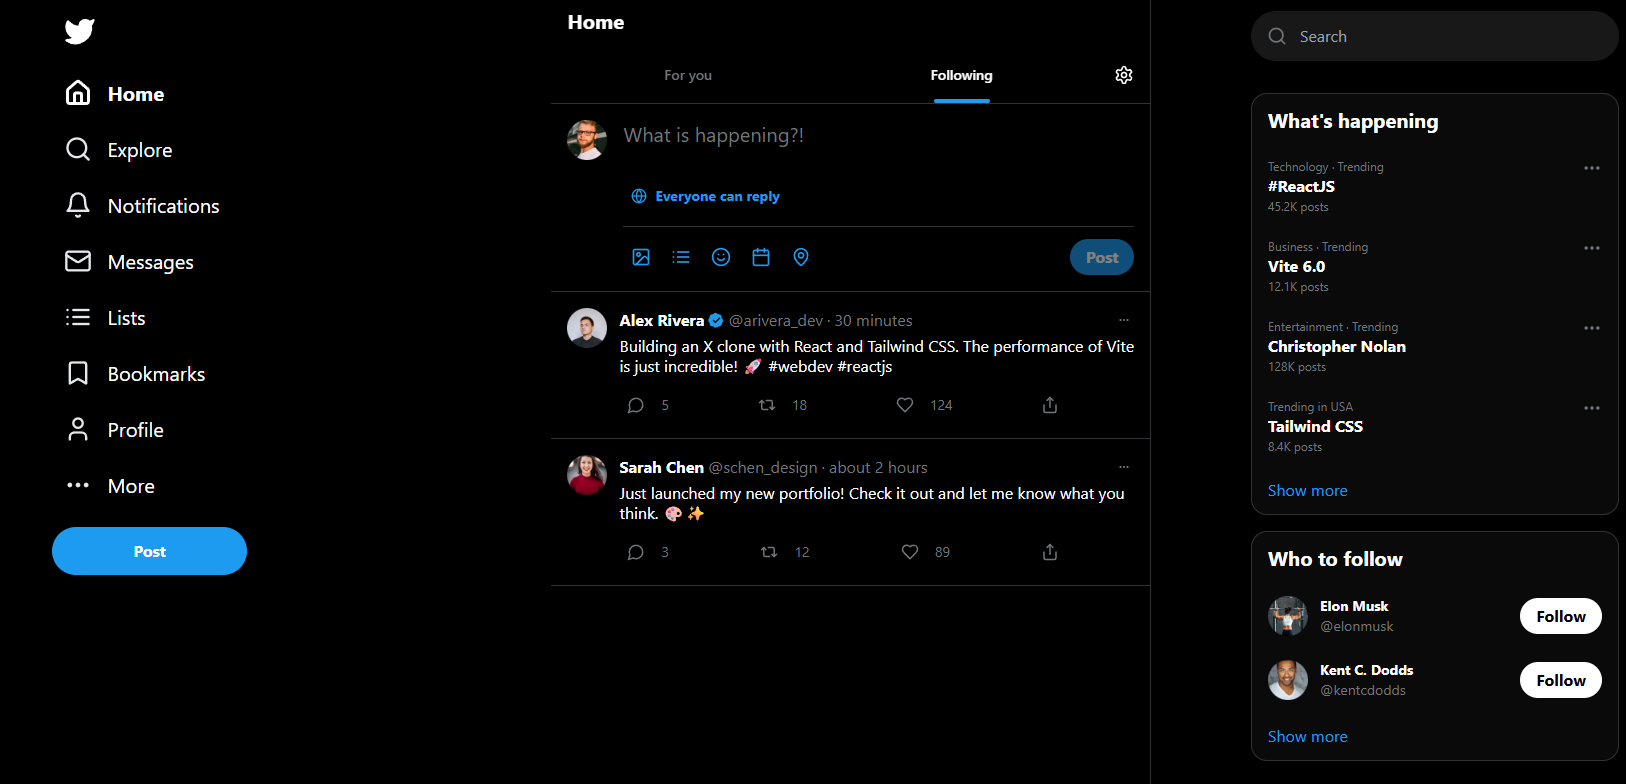
Task: Repost Sarah Chen's post
Action: 769,552
